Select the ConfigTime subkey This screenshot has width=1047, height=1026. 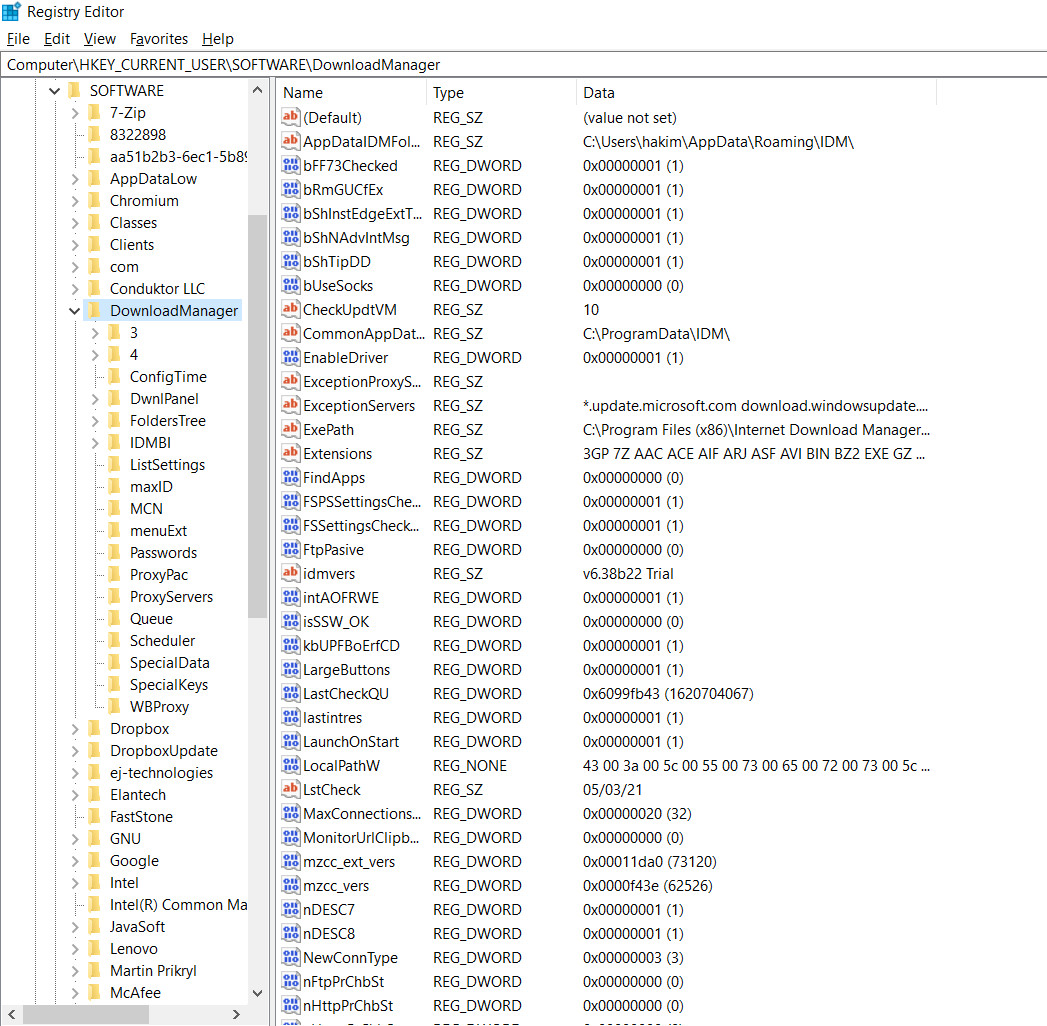tap(168, 376)
